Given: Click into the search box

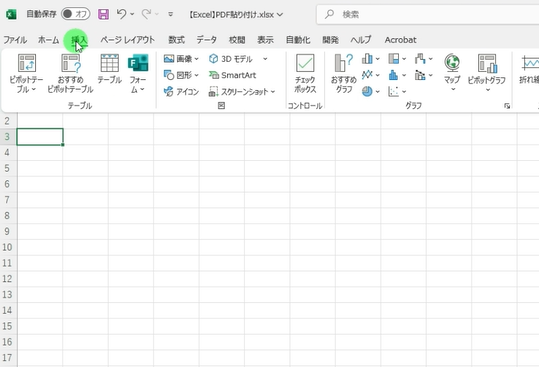Looking at the screenshot, I should 428,14.
